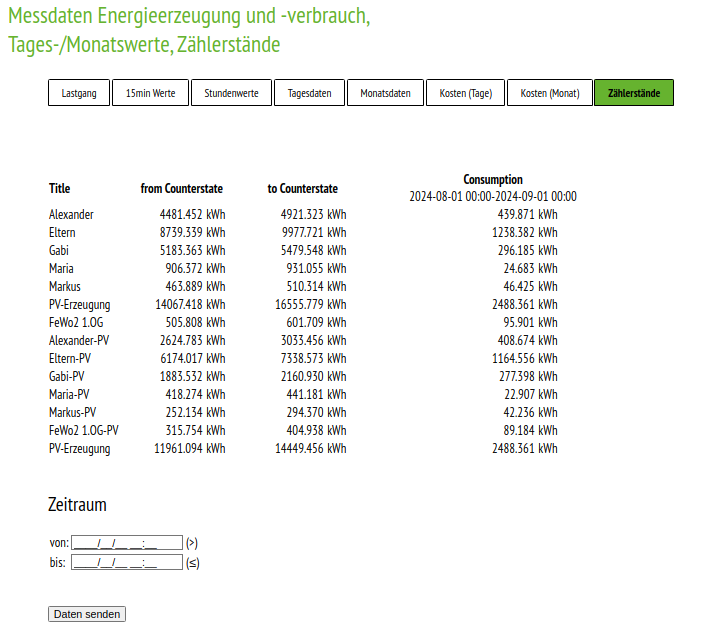Click the Title column header
Viewport: 704px width, 635px height.
tap(60, 189)
